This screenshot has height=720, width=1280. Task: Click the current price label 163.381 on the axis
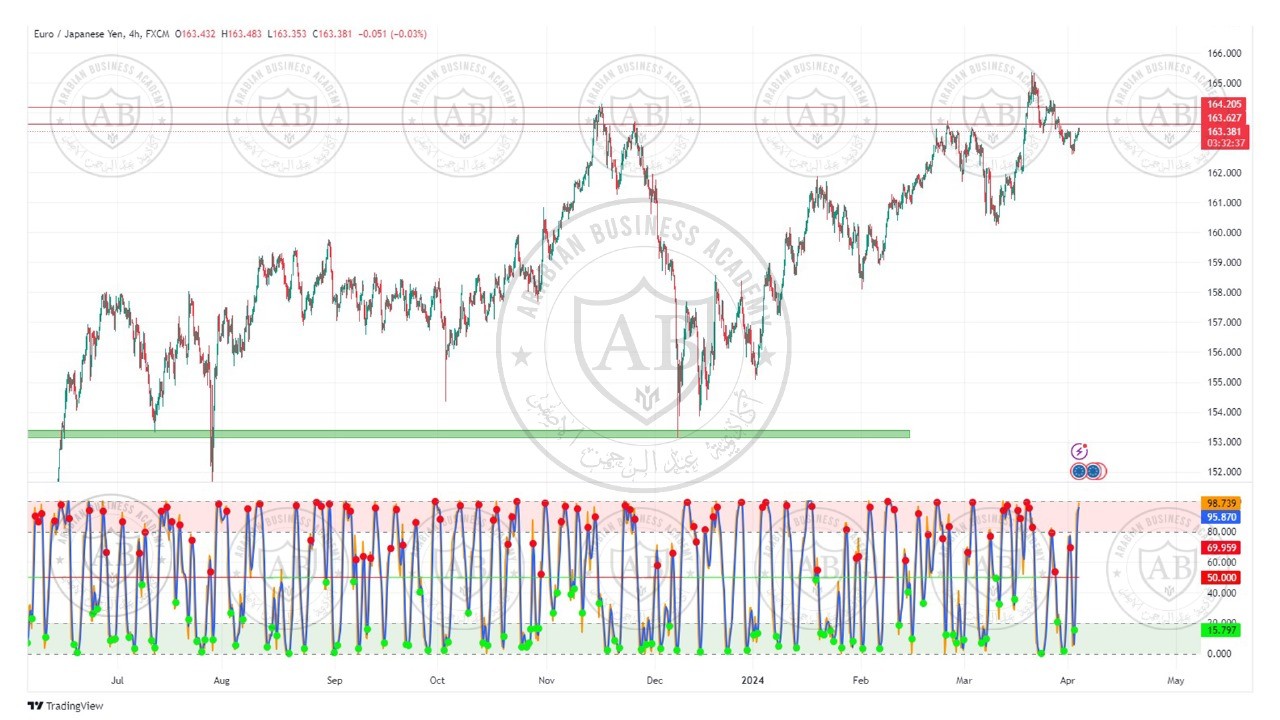[1224, 131]
